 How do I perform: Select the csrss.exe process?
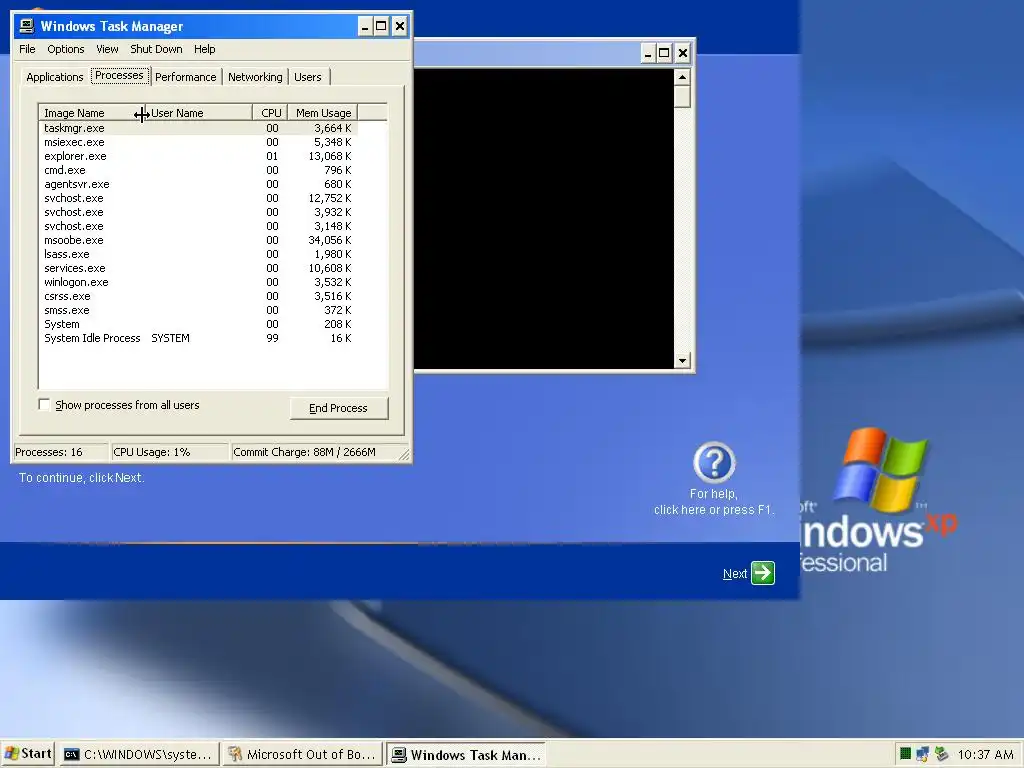point(199,296)
